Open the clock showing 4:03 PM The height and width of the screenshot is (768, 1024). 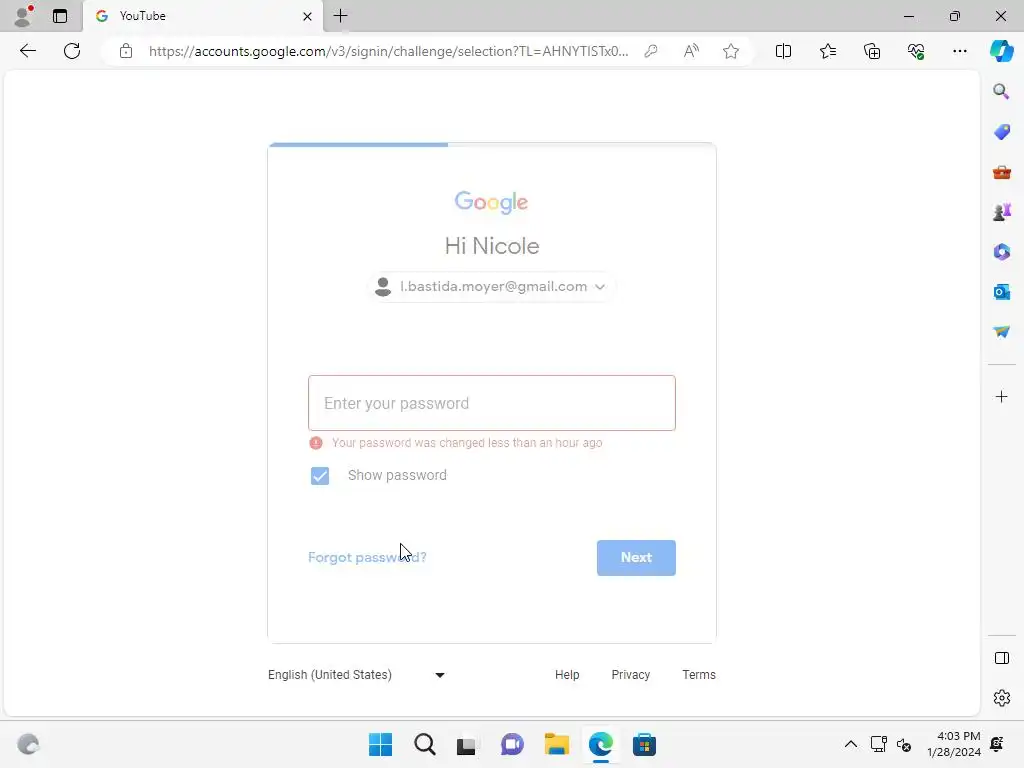point(954,744)
